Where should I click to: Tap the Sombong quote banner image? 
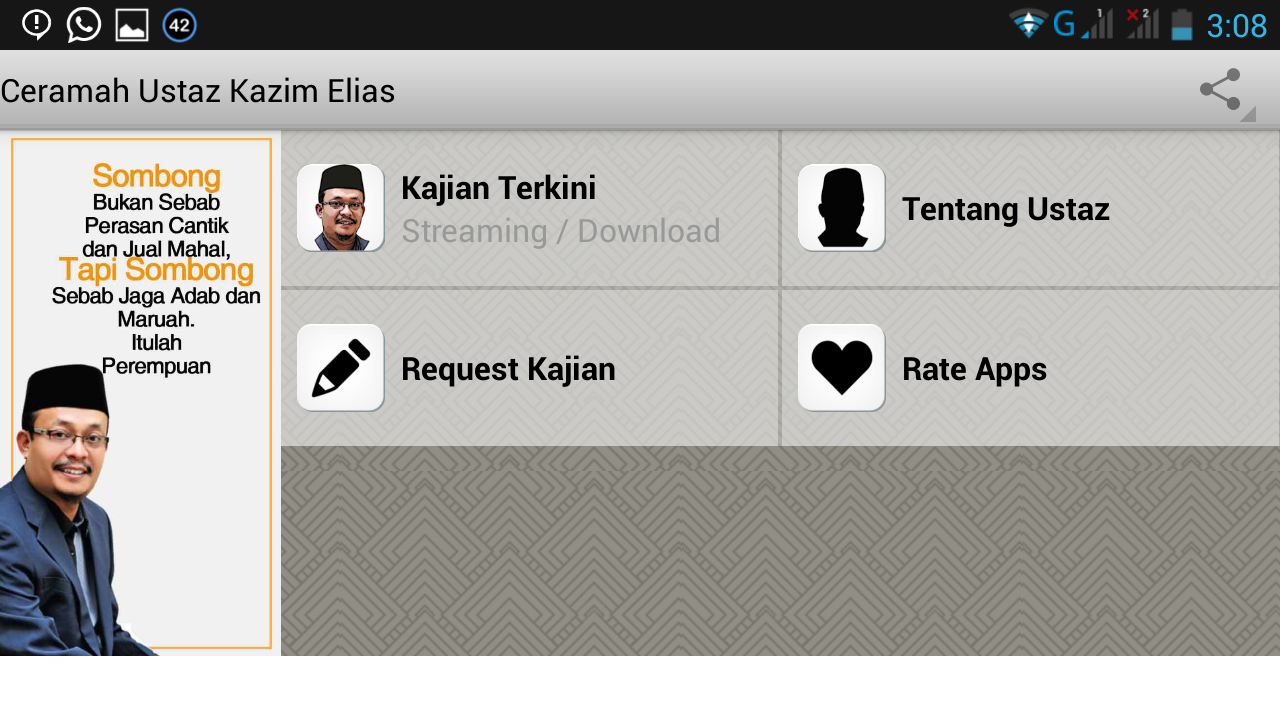click(x=140, y=393)
